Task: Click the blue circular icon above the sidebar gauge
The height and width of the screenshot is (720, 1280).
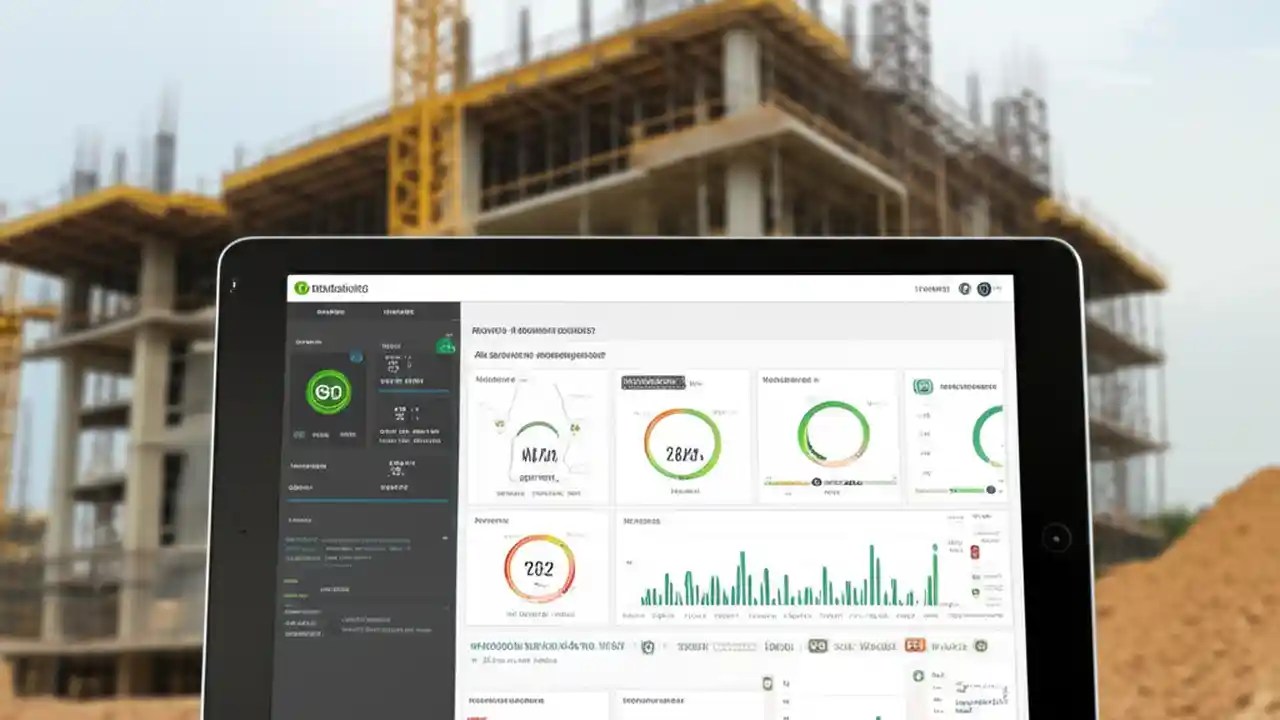Action: pos(356,358)
